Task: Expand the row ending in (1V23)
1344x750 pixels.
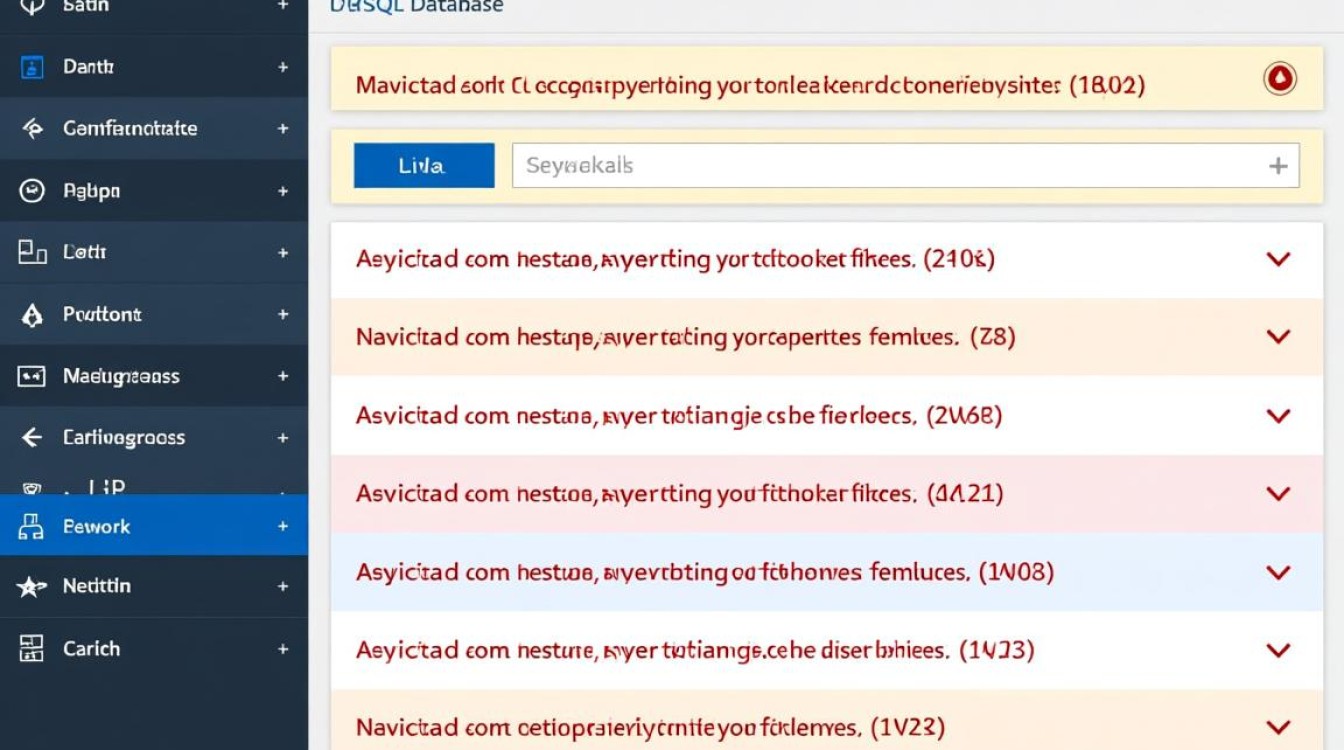Action: coord(1278,727)
